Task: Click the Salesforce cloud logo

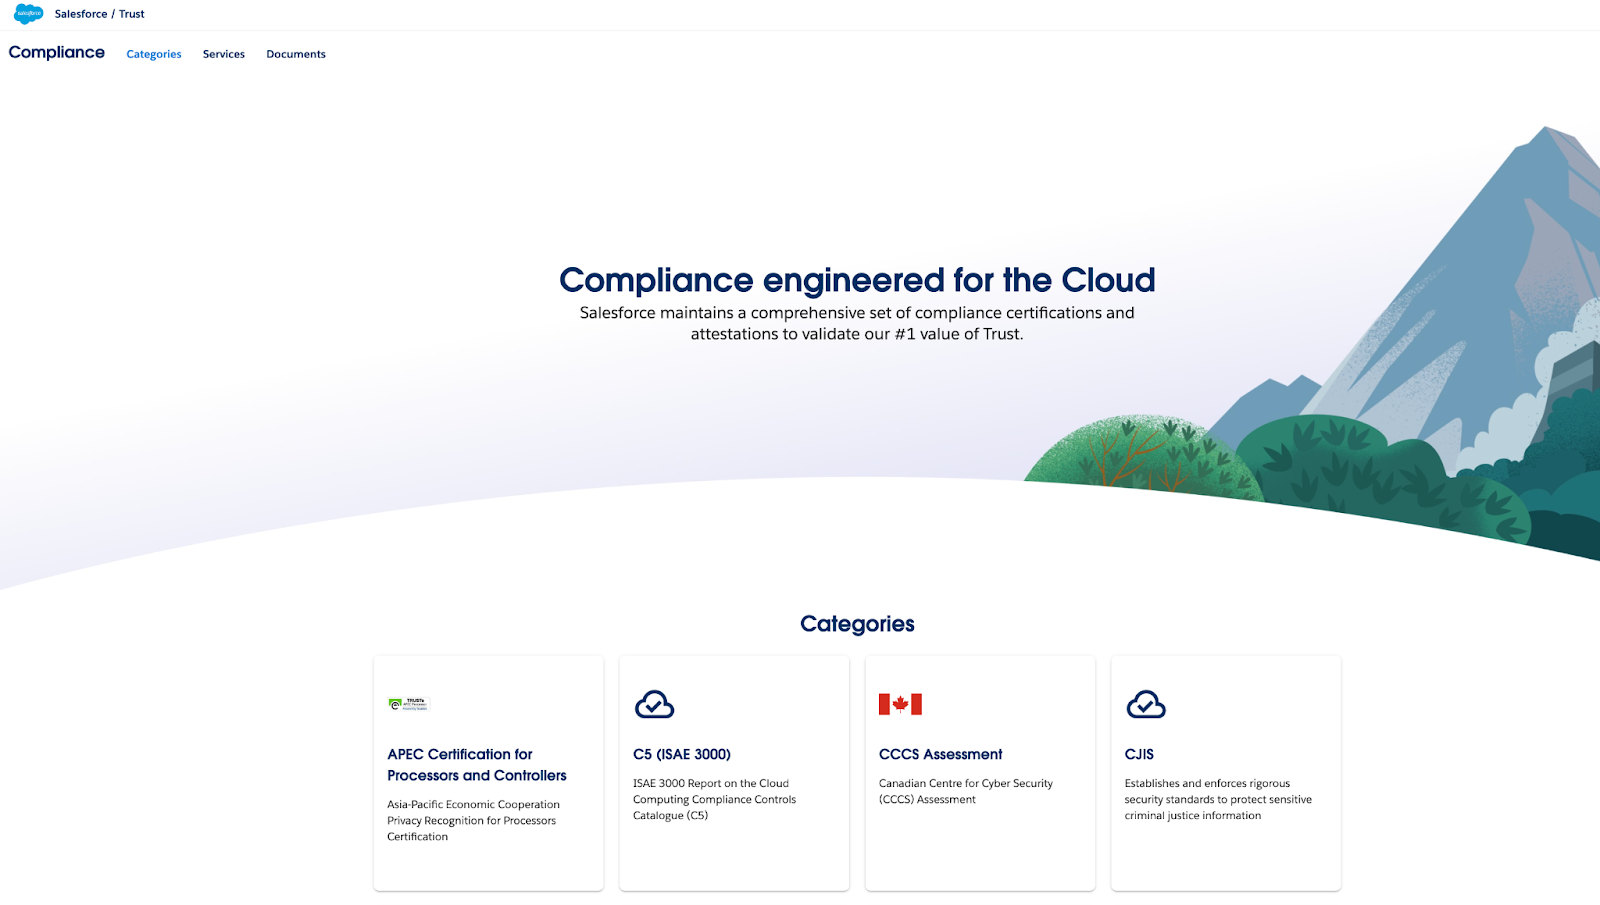Action: (x=28, y=14)
